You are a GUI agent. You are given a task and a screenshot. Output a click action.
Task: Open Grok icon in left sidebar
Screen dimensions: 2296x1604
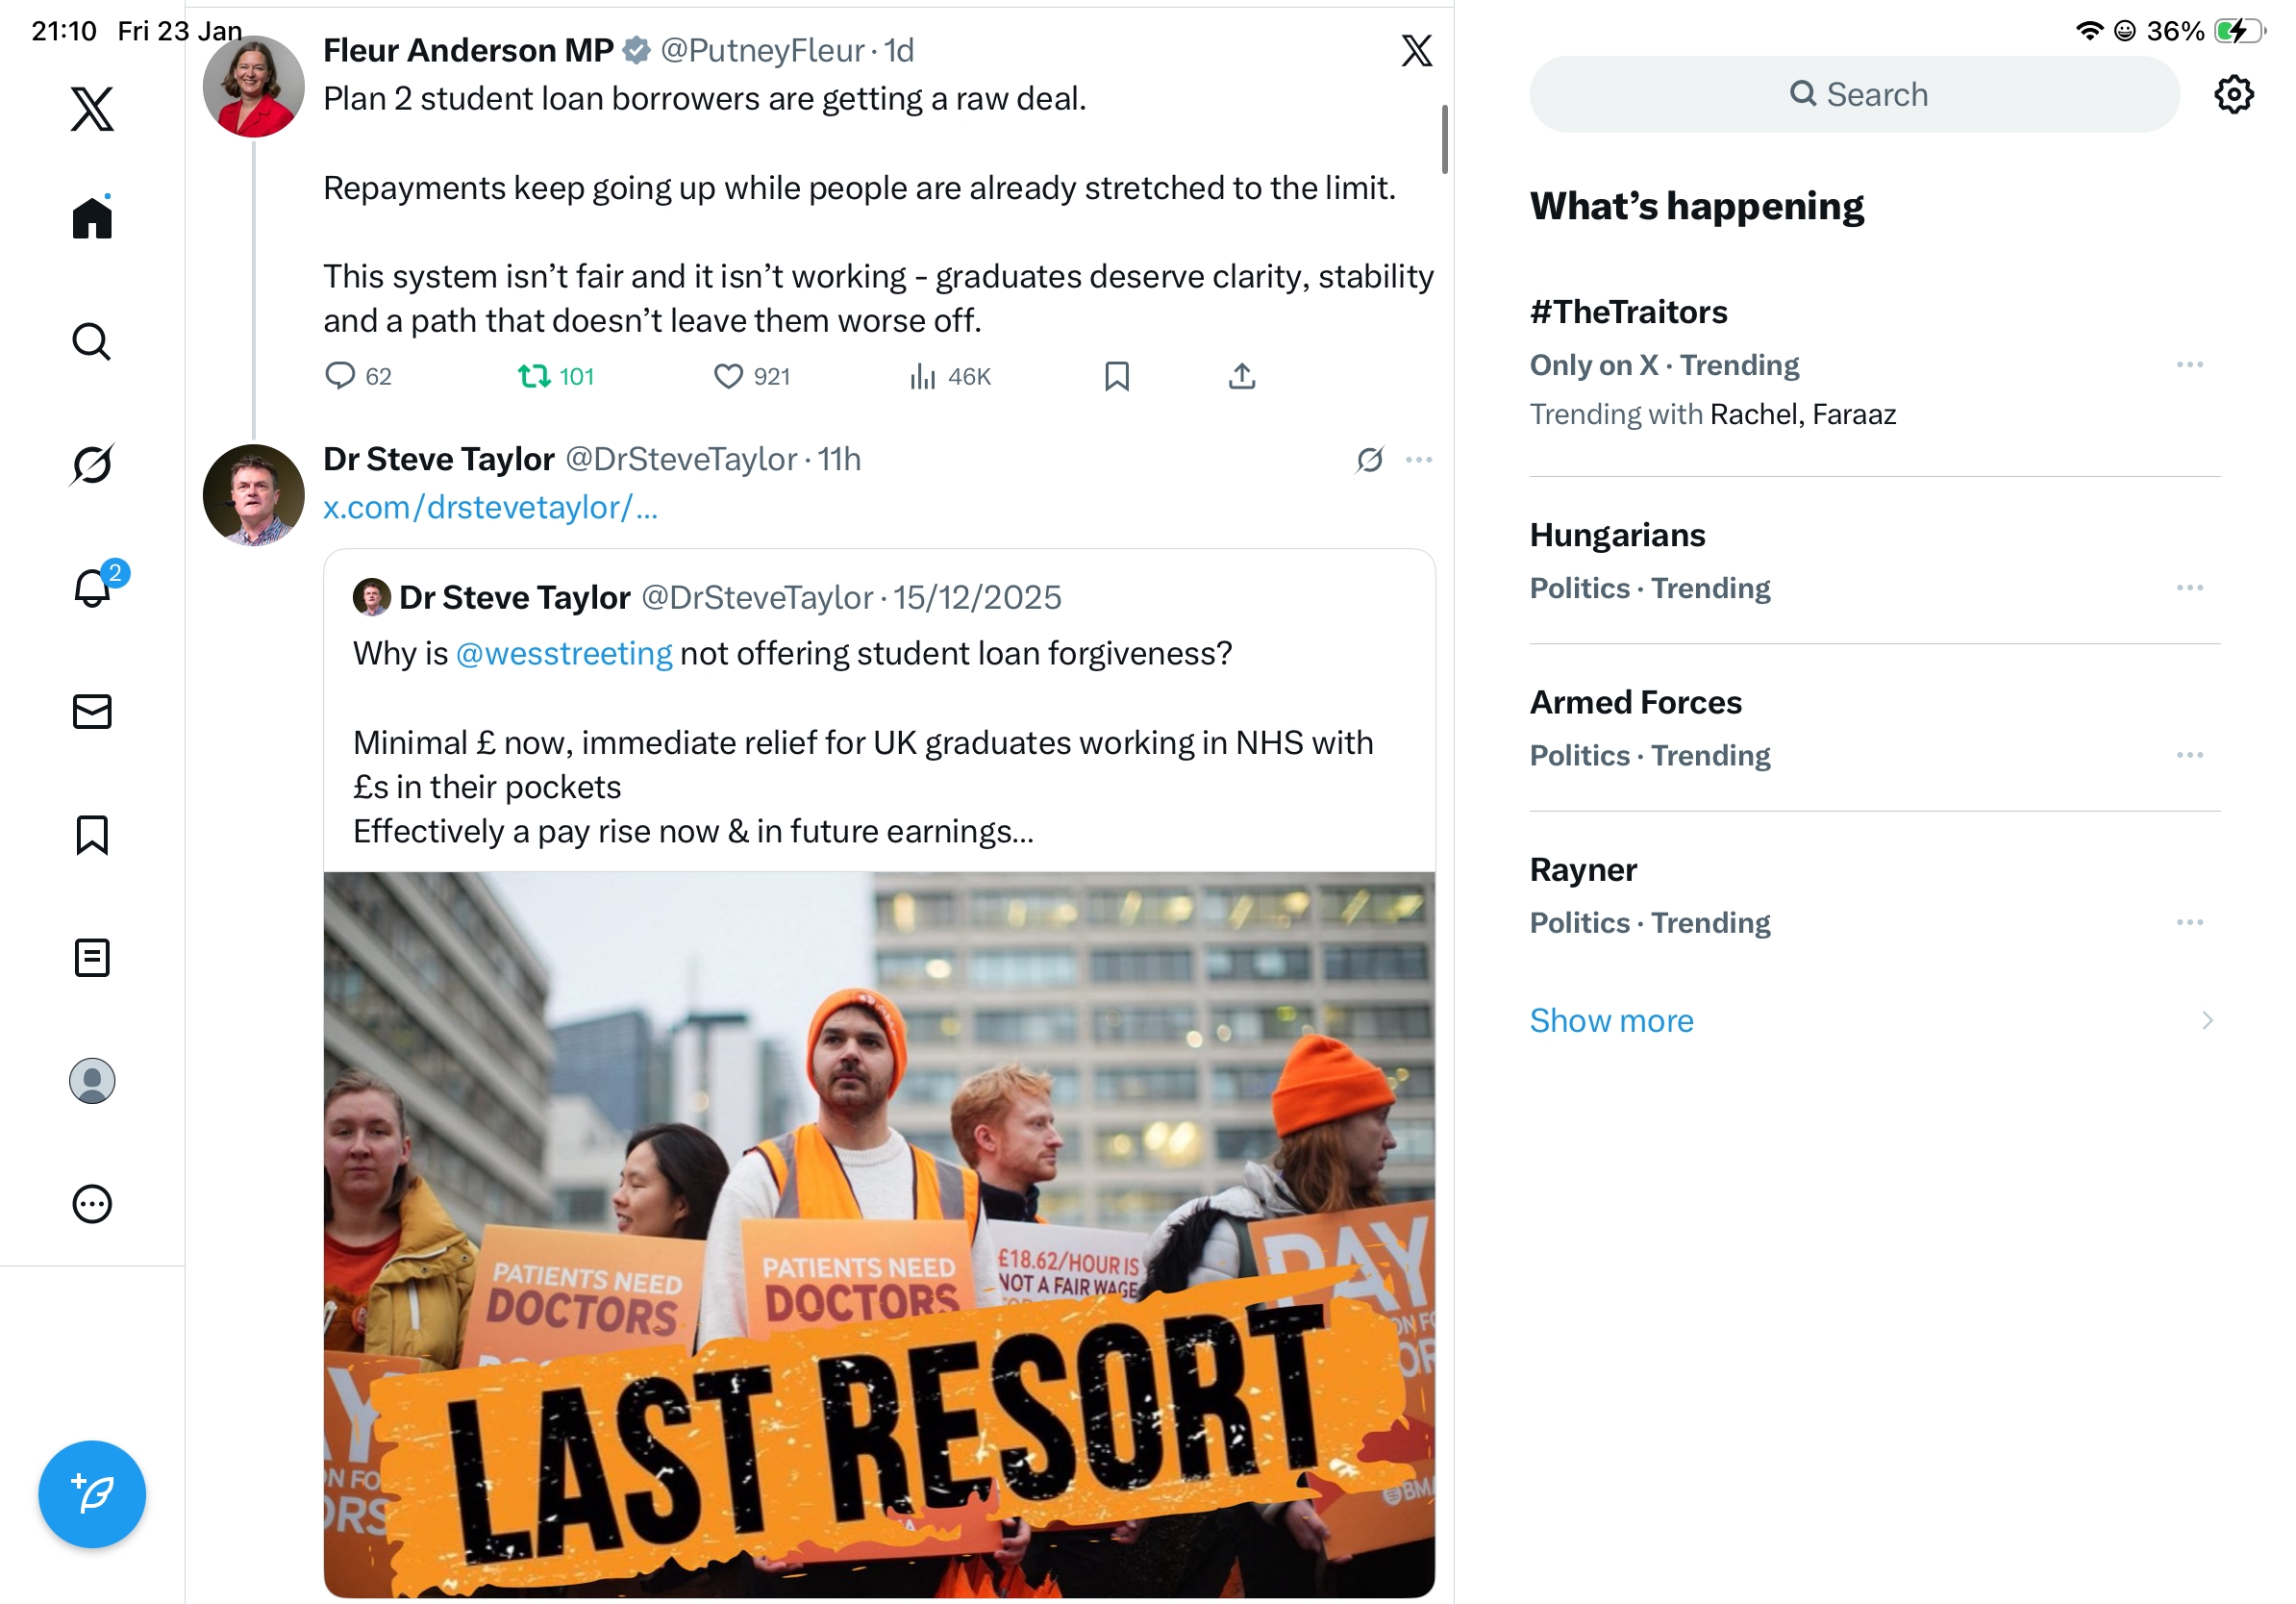click(92, 464)
